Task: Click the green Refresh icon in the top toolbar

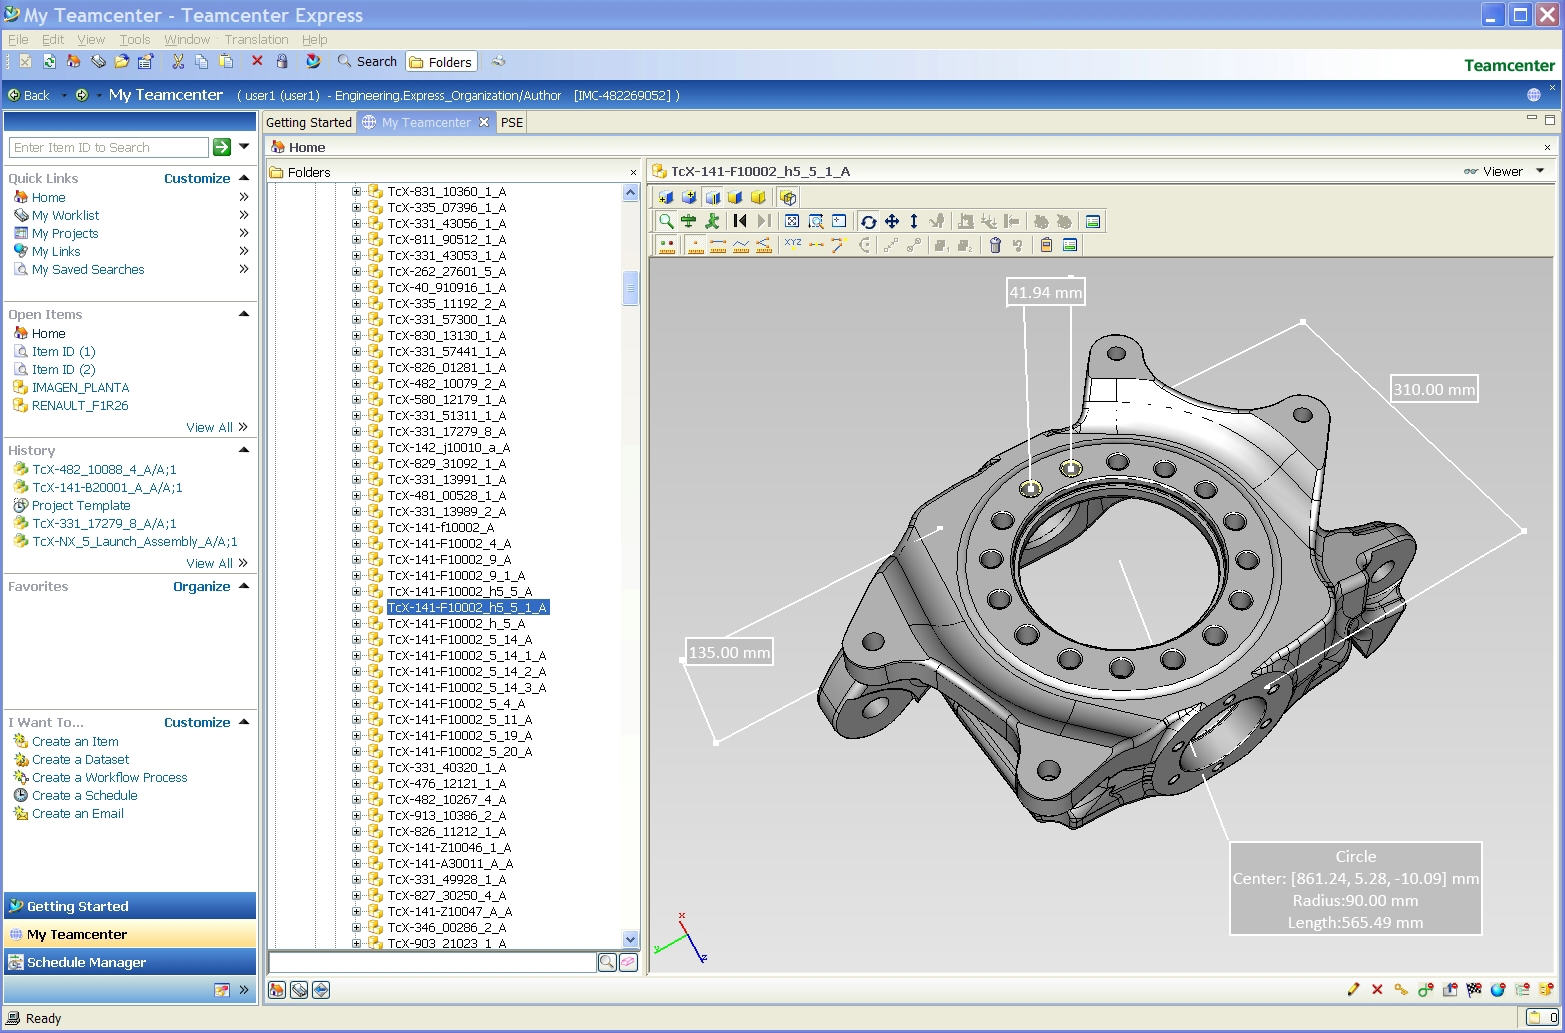Action: click(x=49, y=62)
